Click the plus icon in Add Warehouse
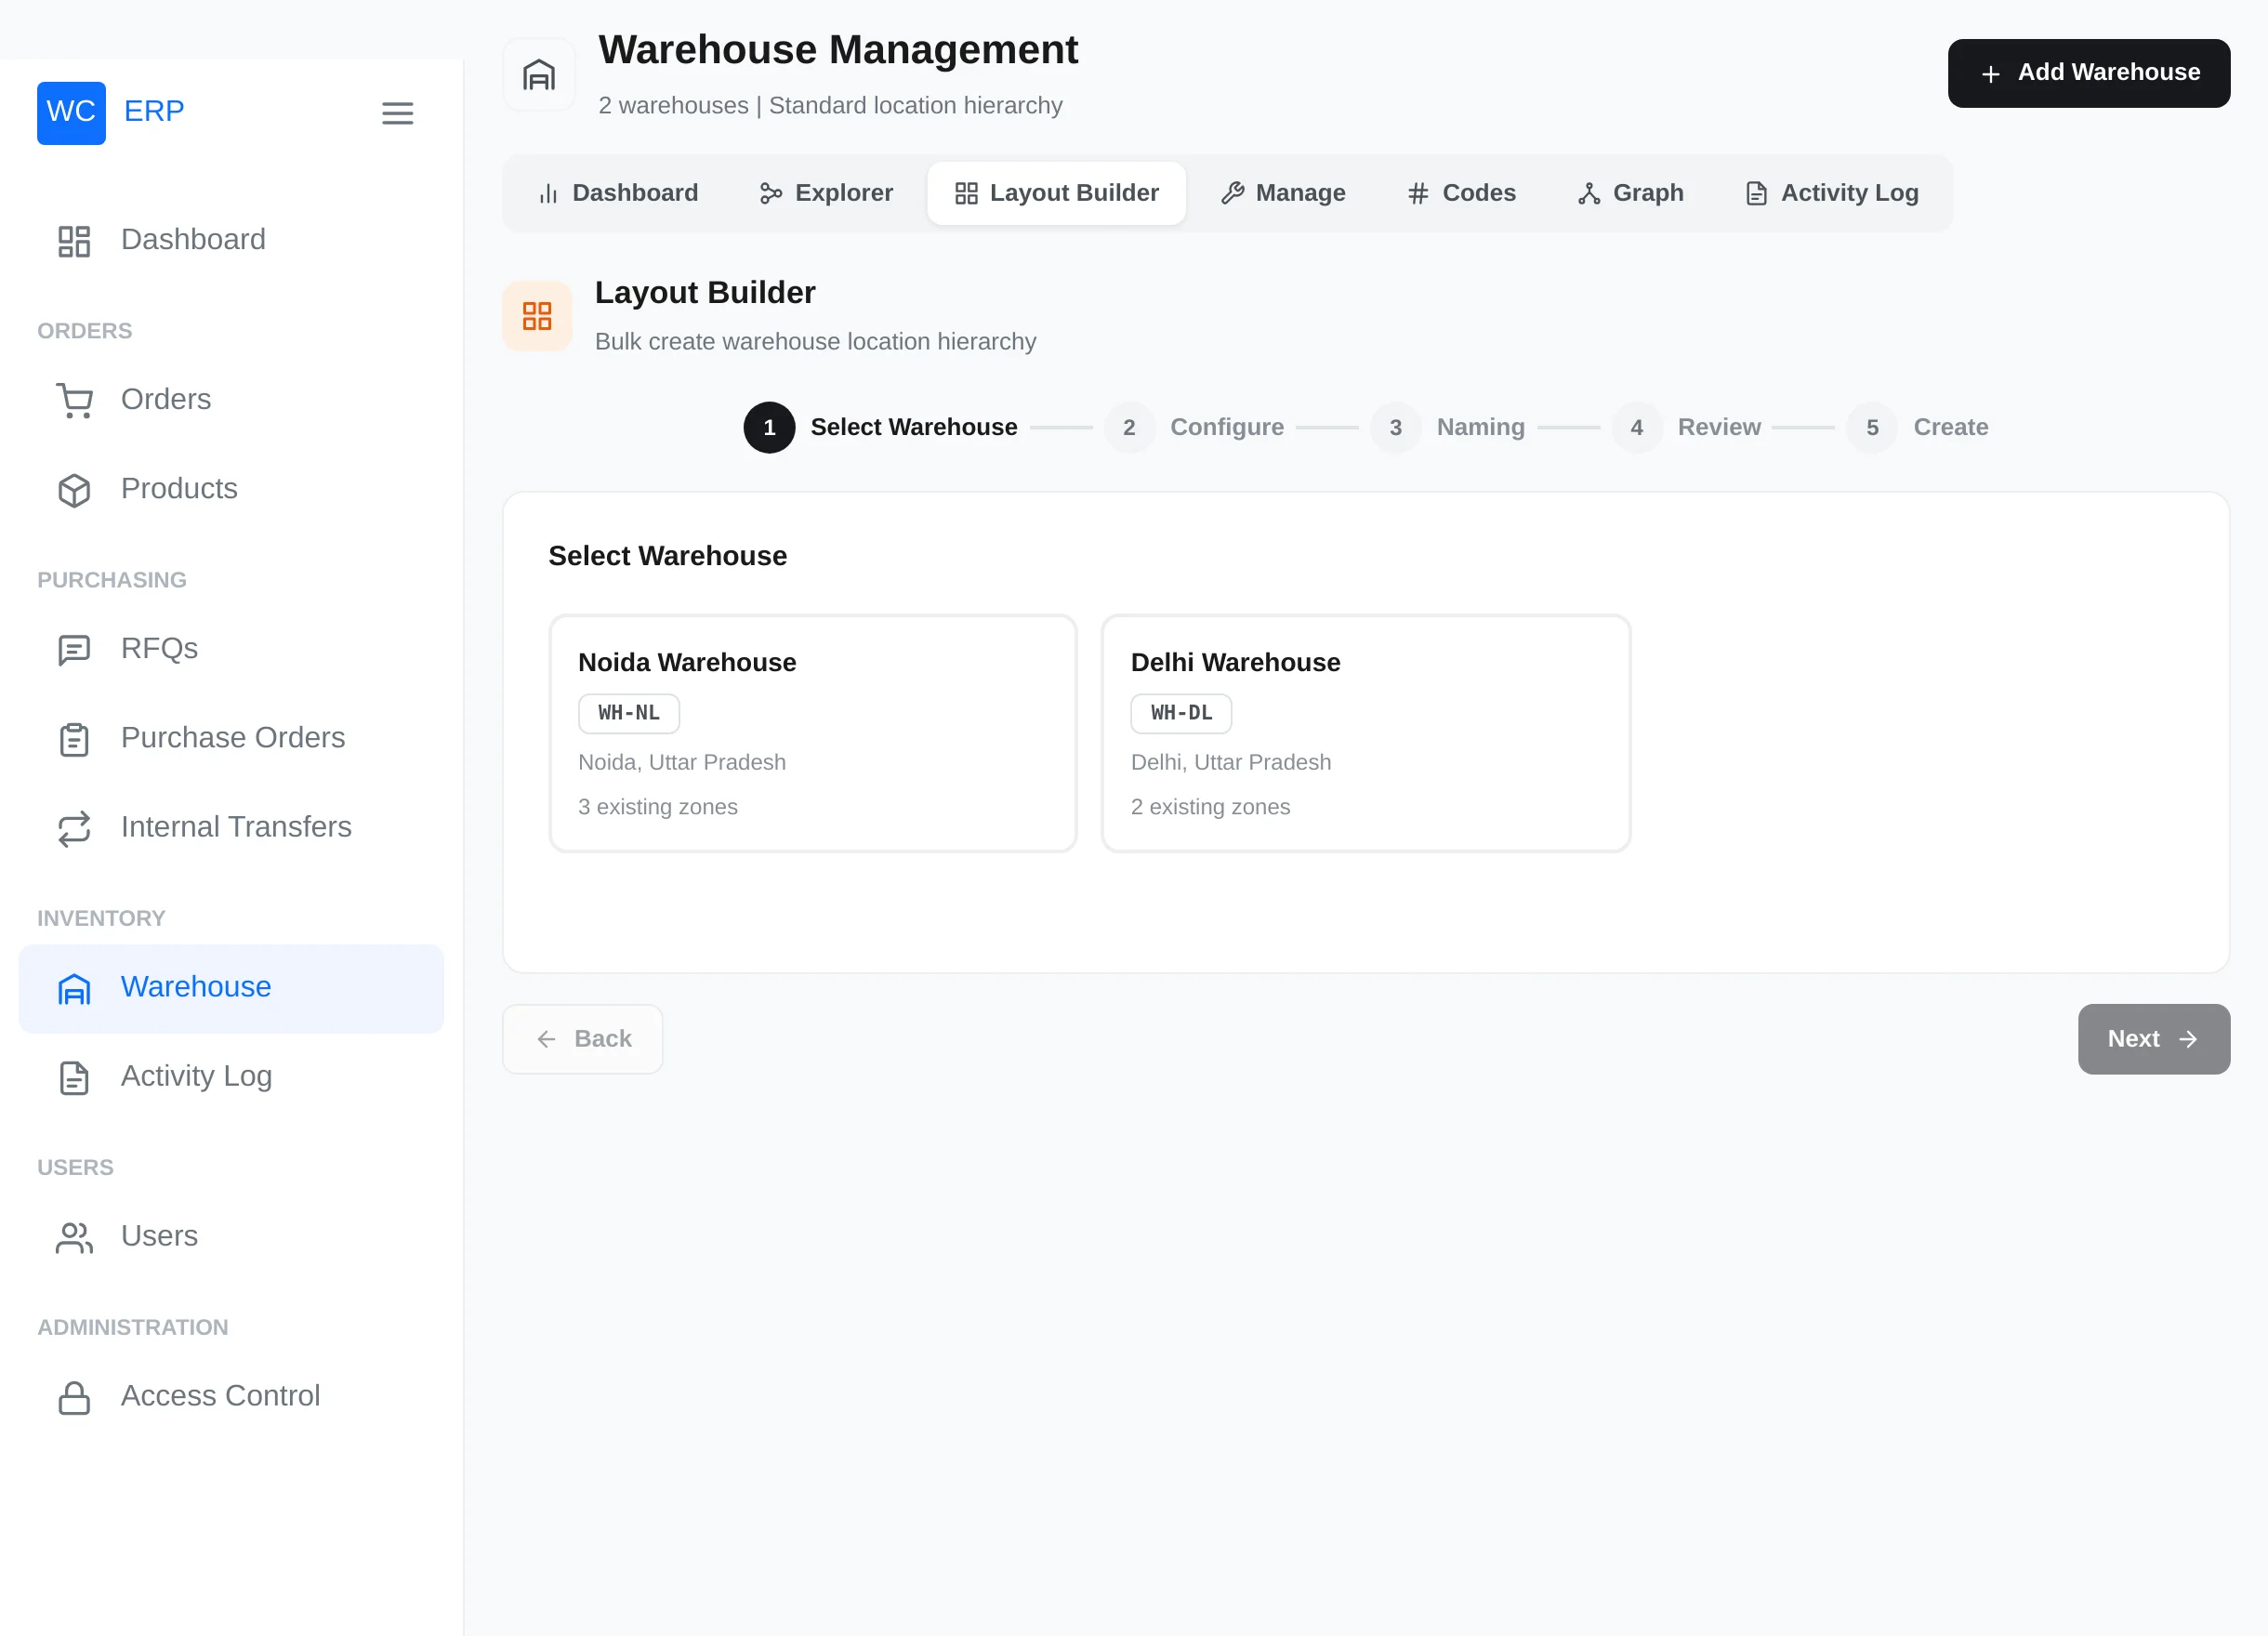Image resolution: width=2268 pixels, height=1636 pixels. click(1990, 74)
